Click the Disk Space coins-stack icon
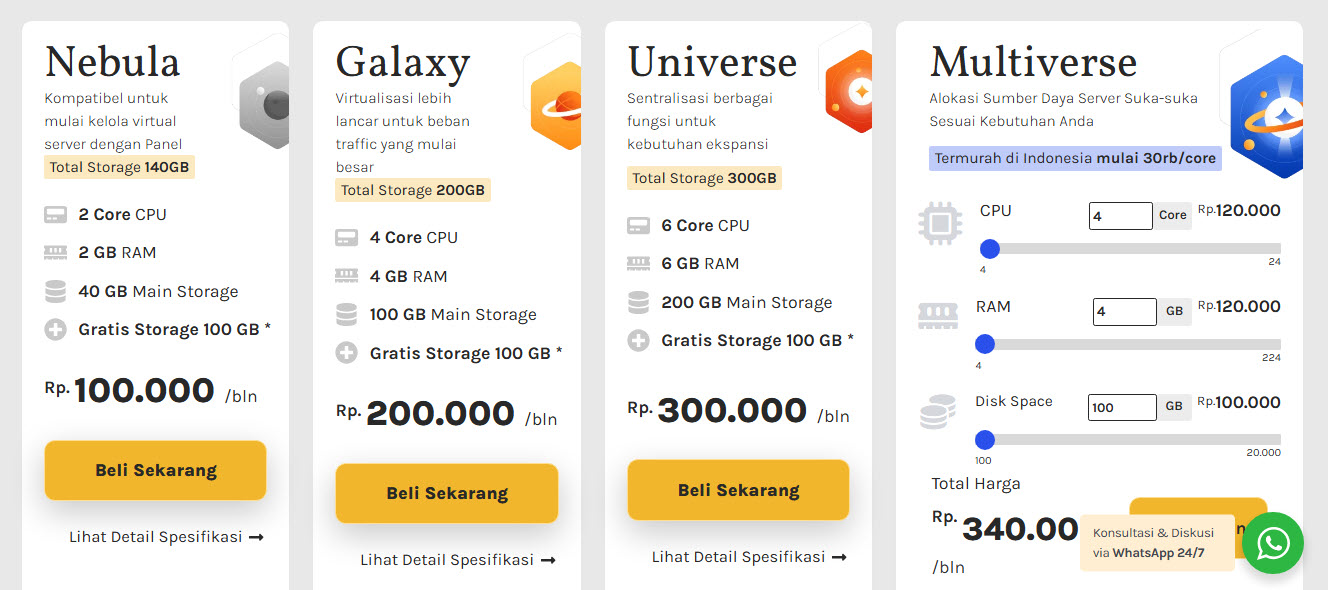1328x590 pixels. (937, 412)
